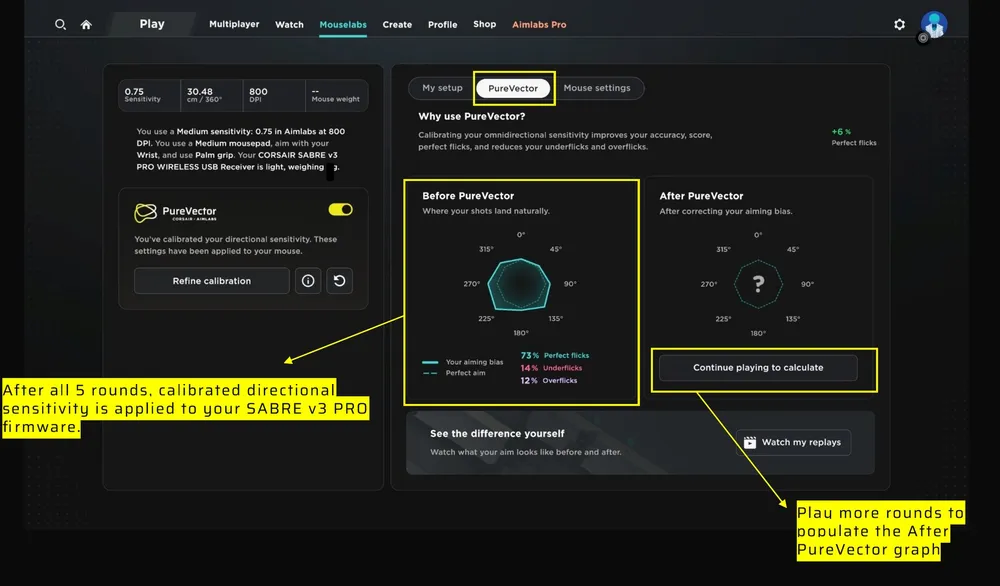Open Aimlabs Pro page
Viewport: 1000px width, 586px height.
tap(539, 24)
